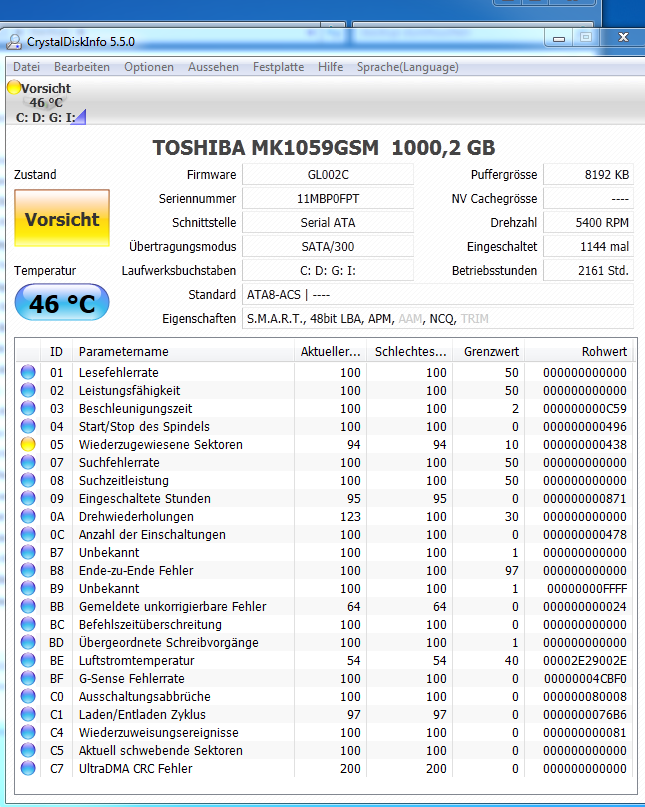Select the Drehwiederholungen current value 123
The height and width of the screenshot is (807, 645).
[x=350, y=516]
